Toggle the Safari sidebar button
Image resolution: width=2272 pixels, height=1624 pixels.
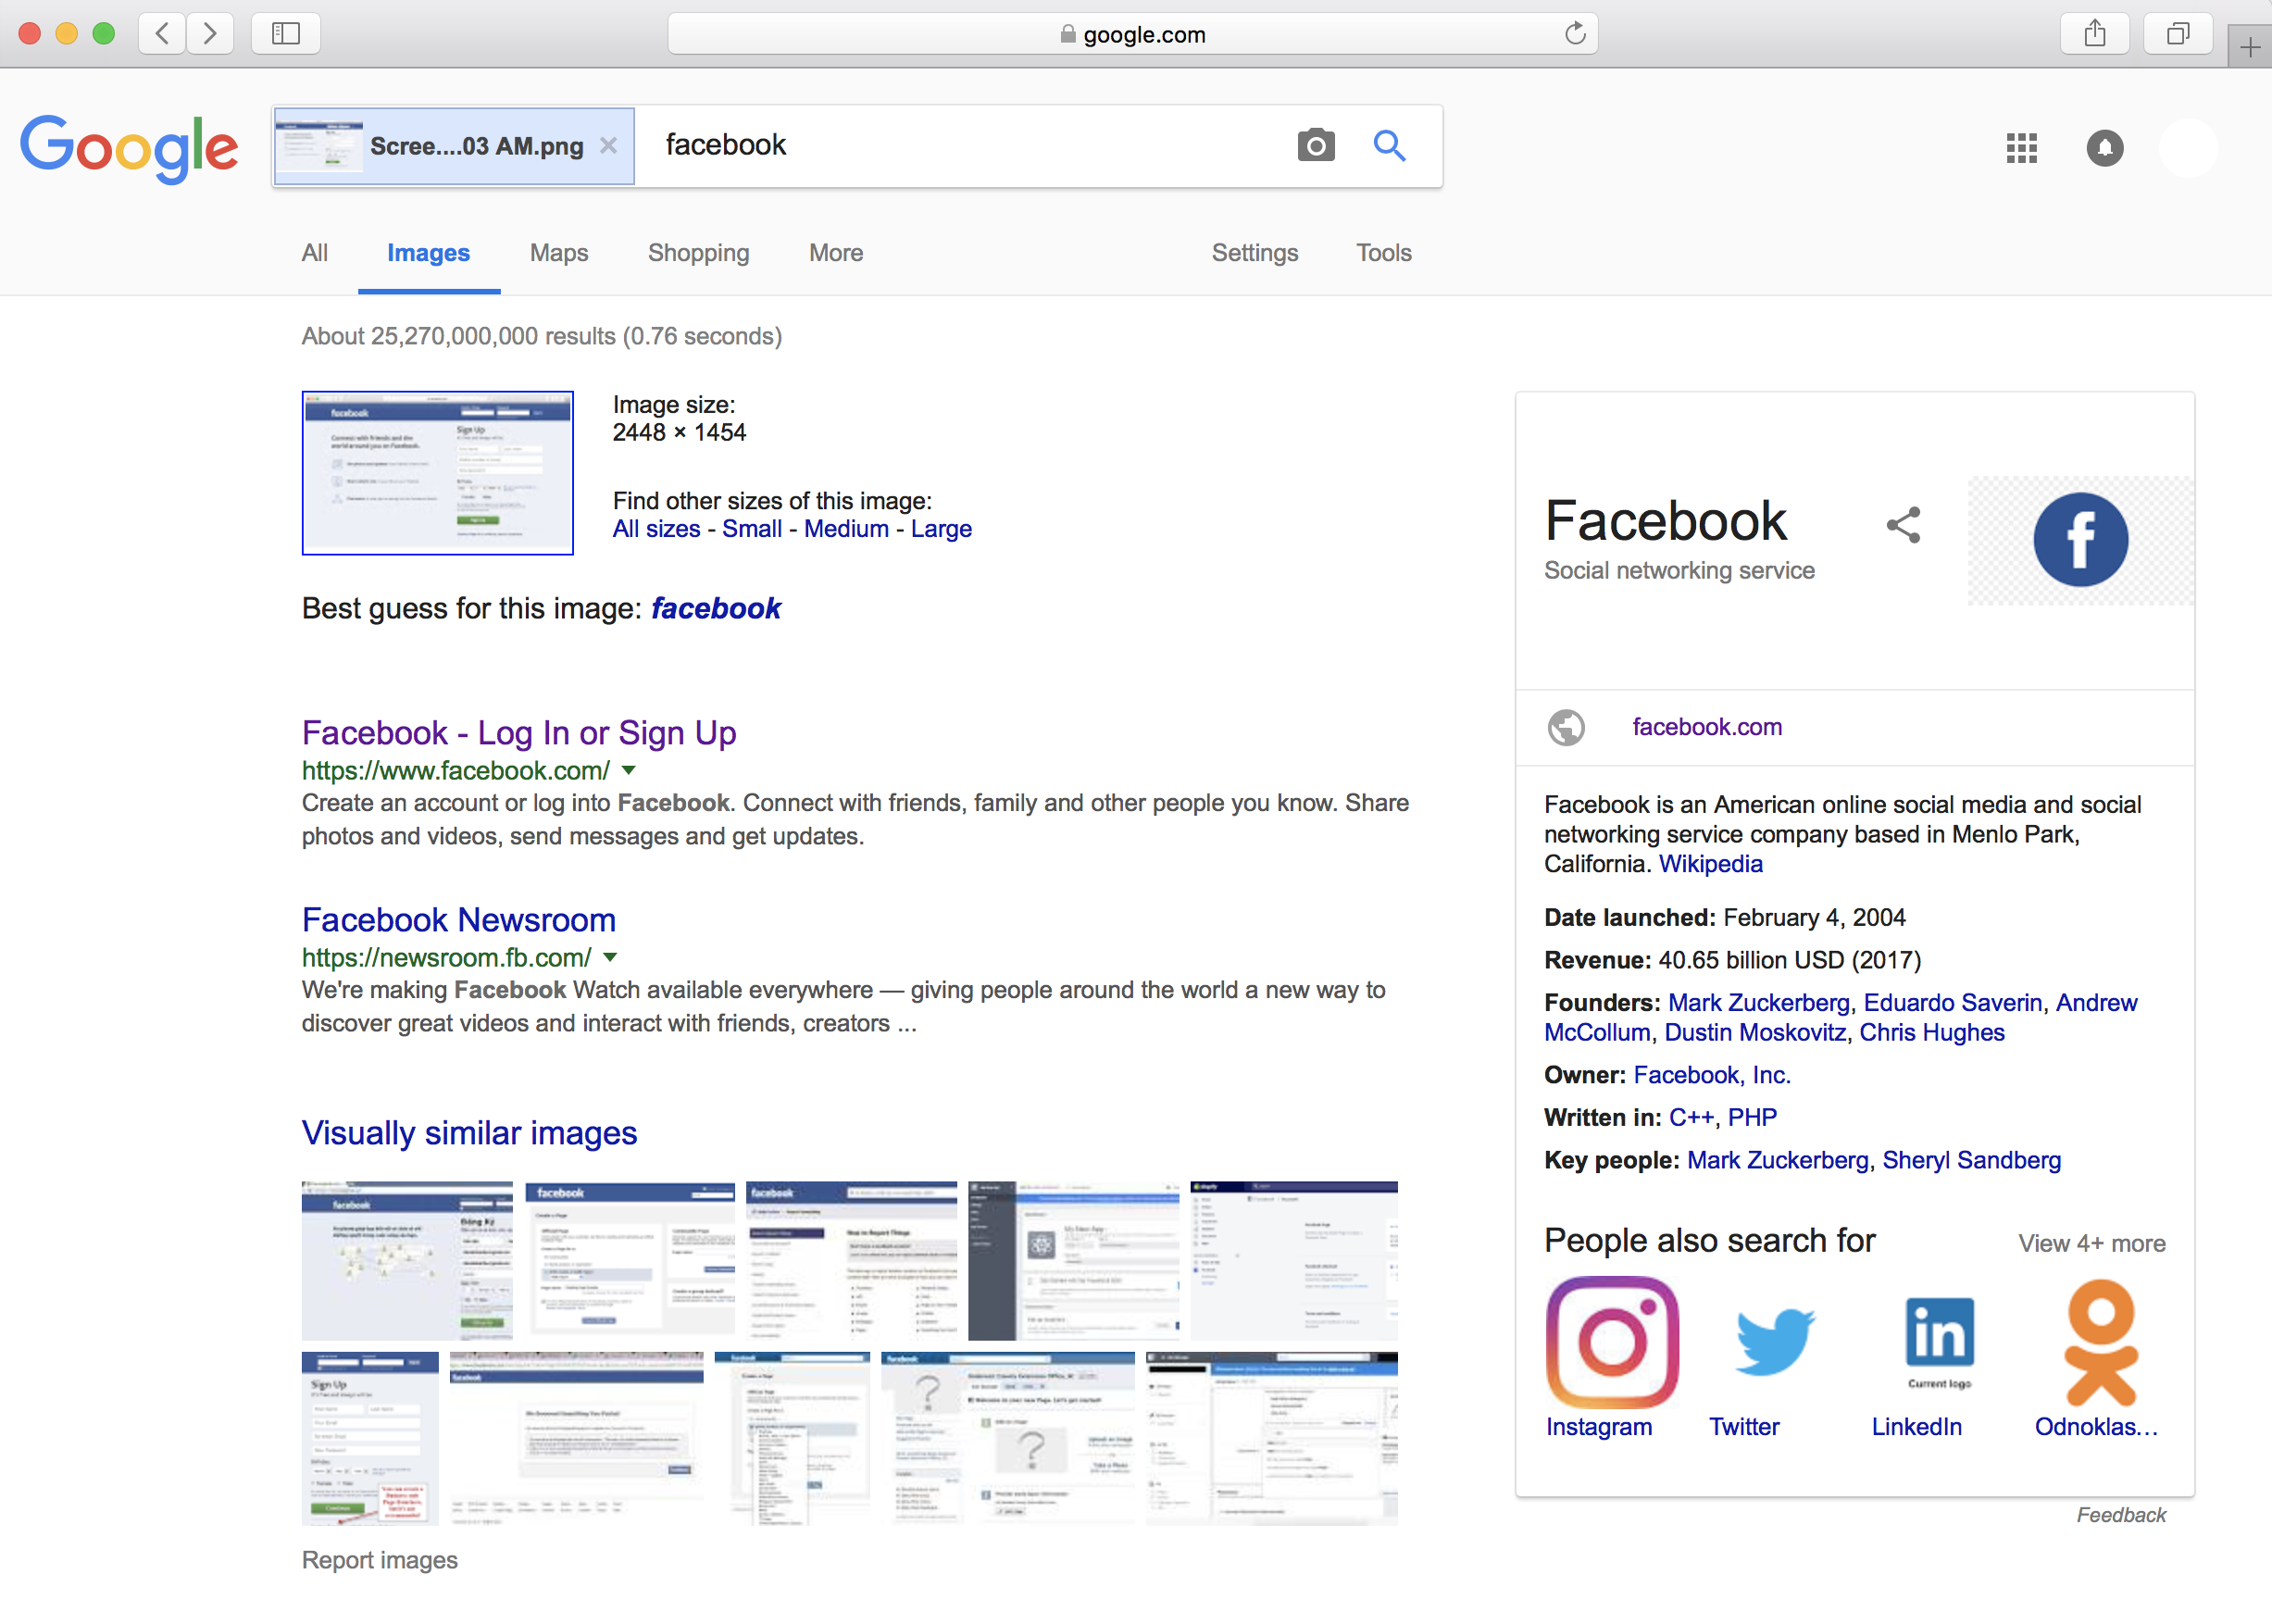click(286, 34)
